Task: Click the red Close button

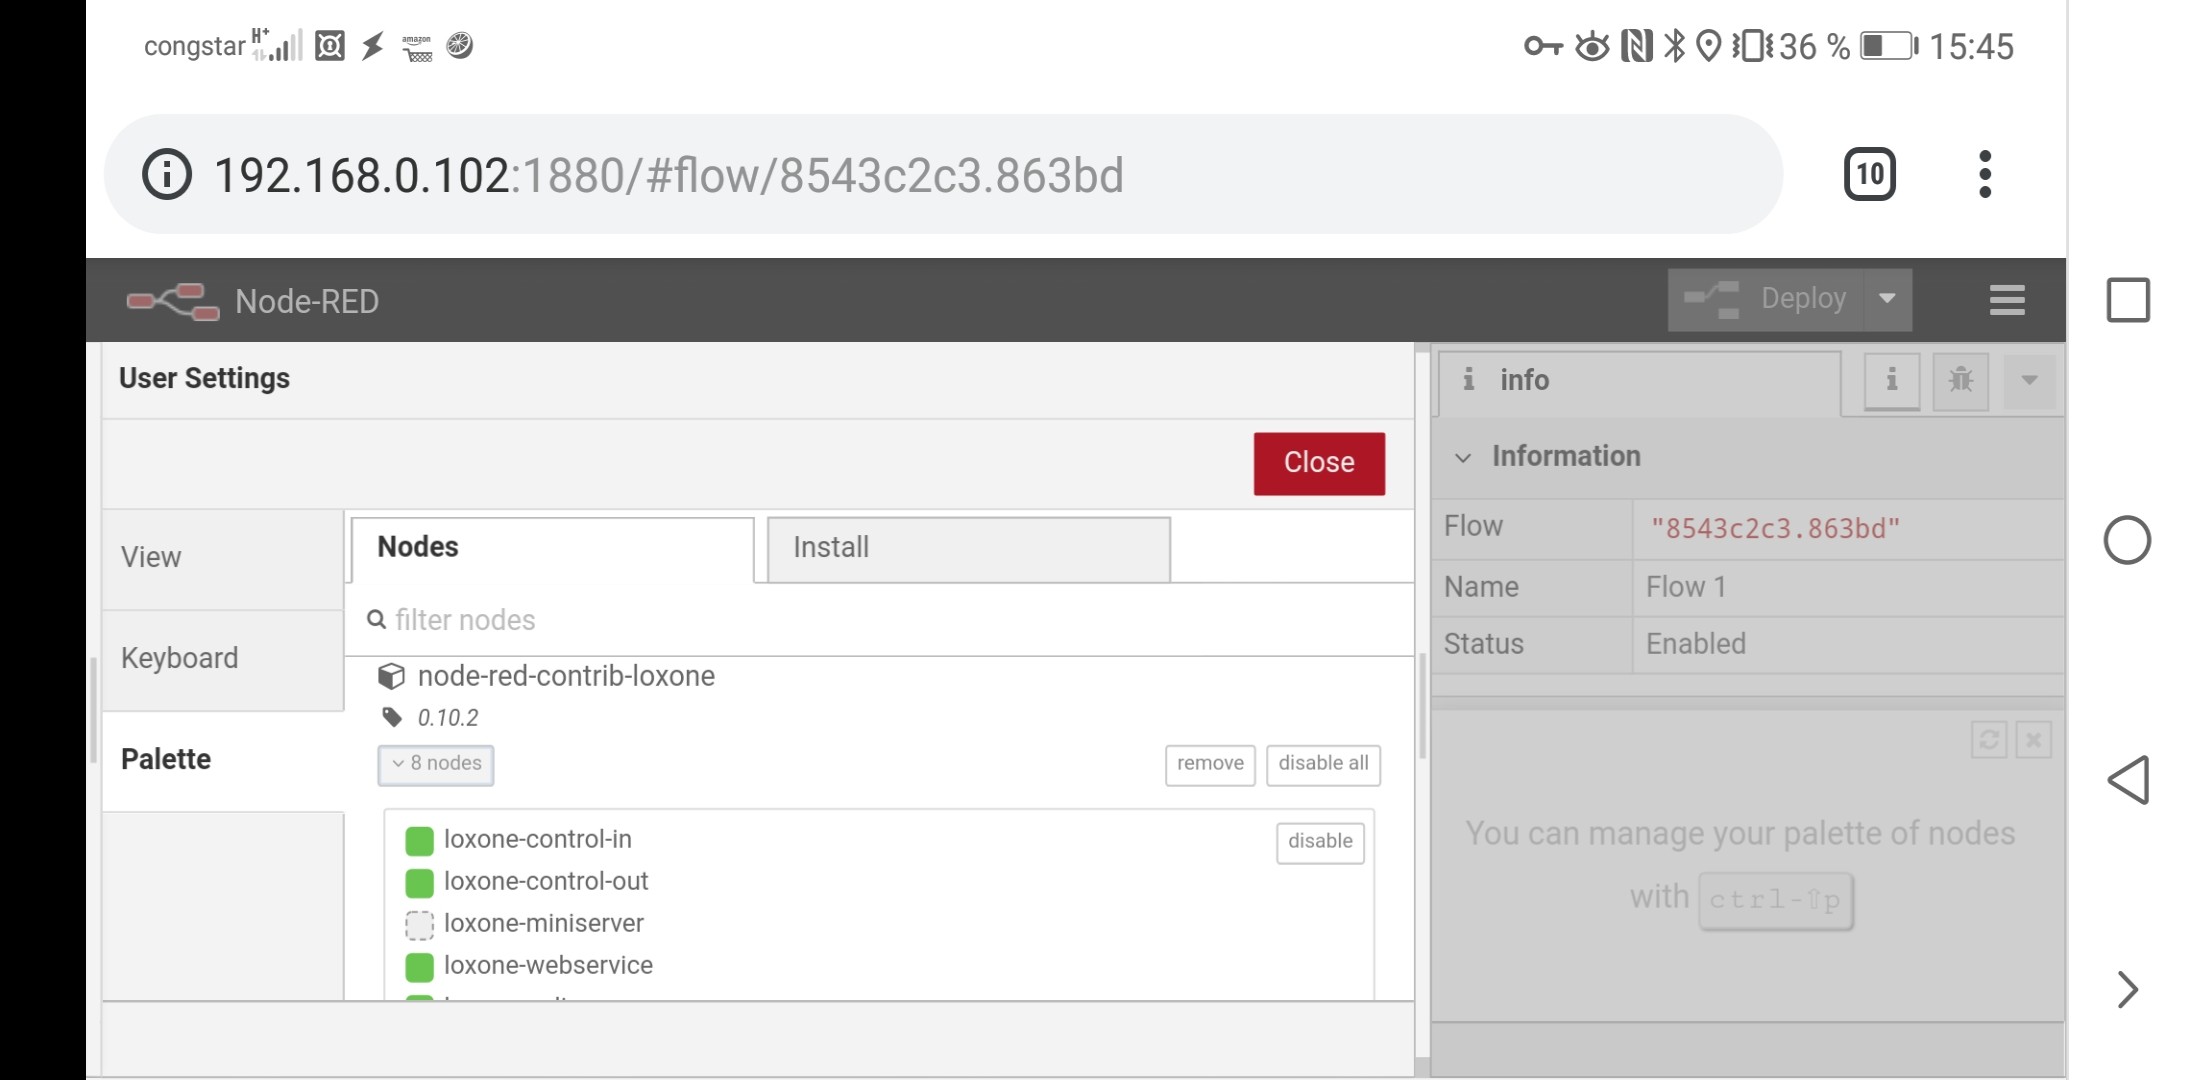Action: pos(1318,463)
